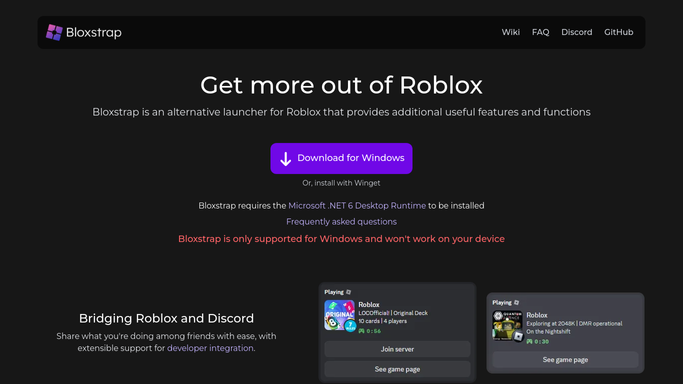Click the Nightshift game thumbnail icon
This screenshot has height=384, width=683.
[507, 326]
